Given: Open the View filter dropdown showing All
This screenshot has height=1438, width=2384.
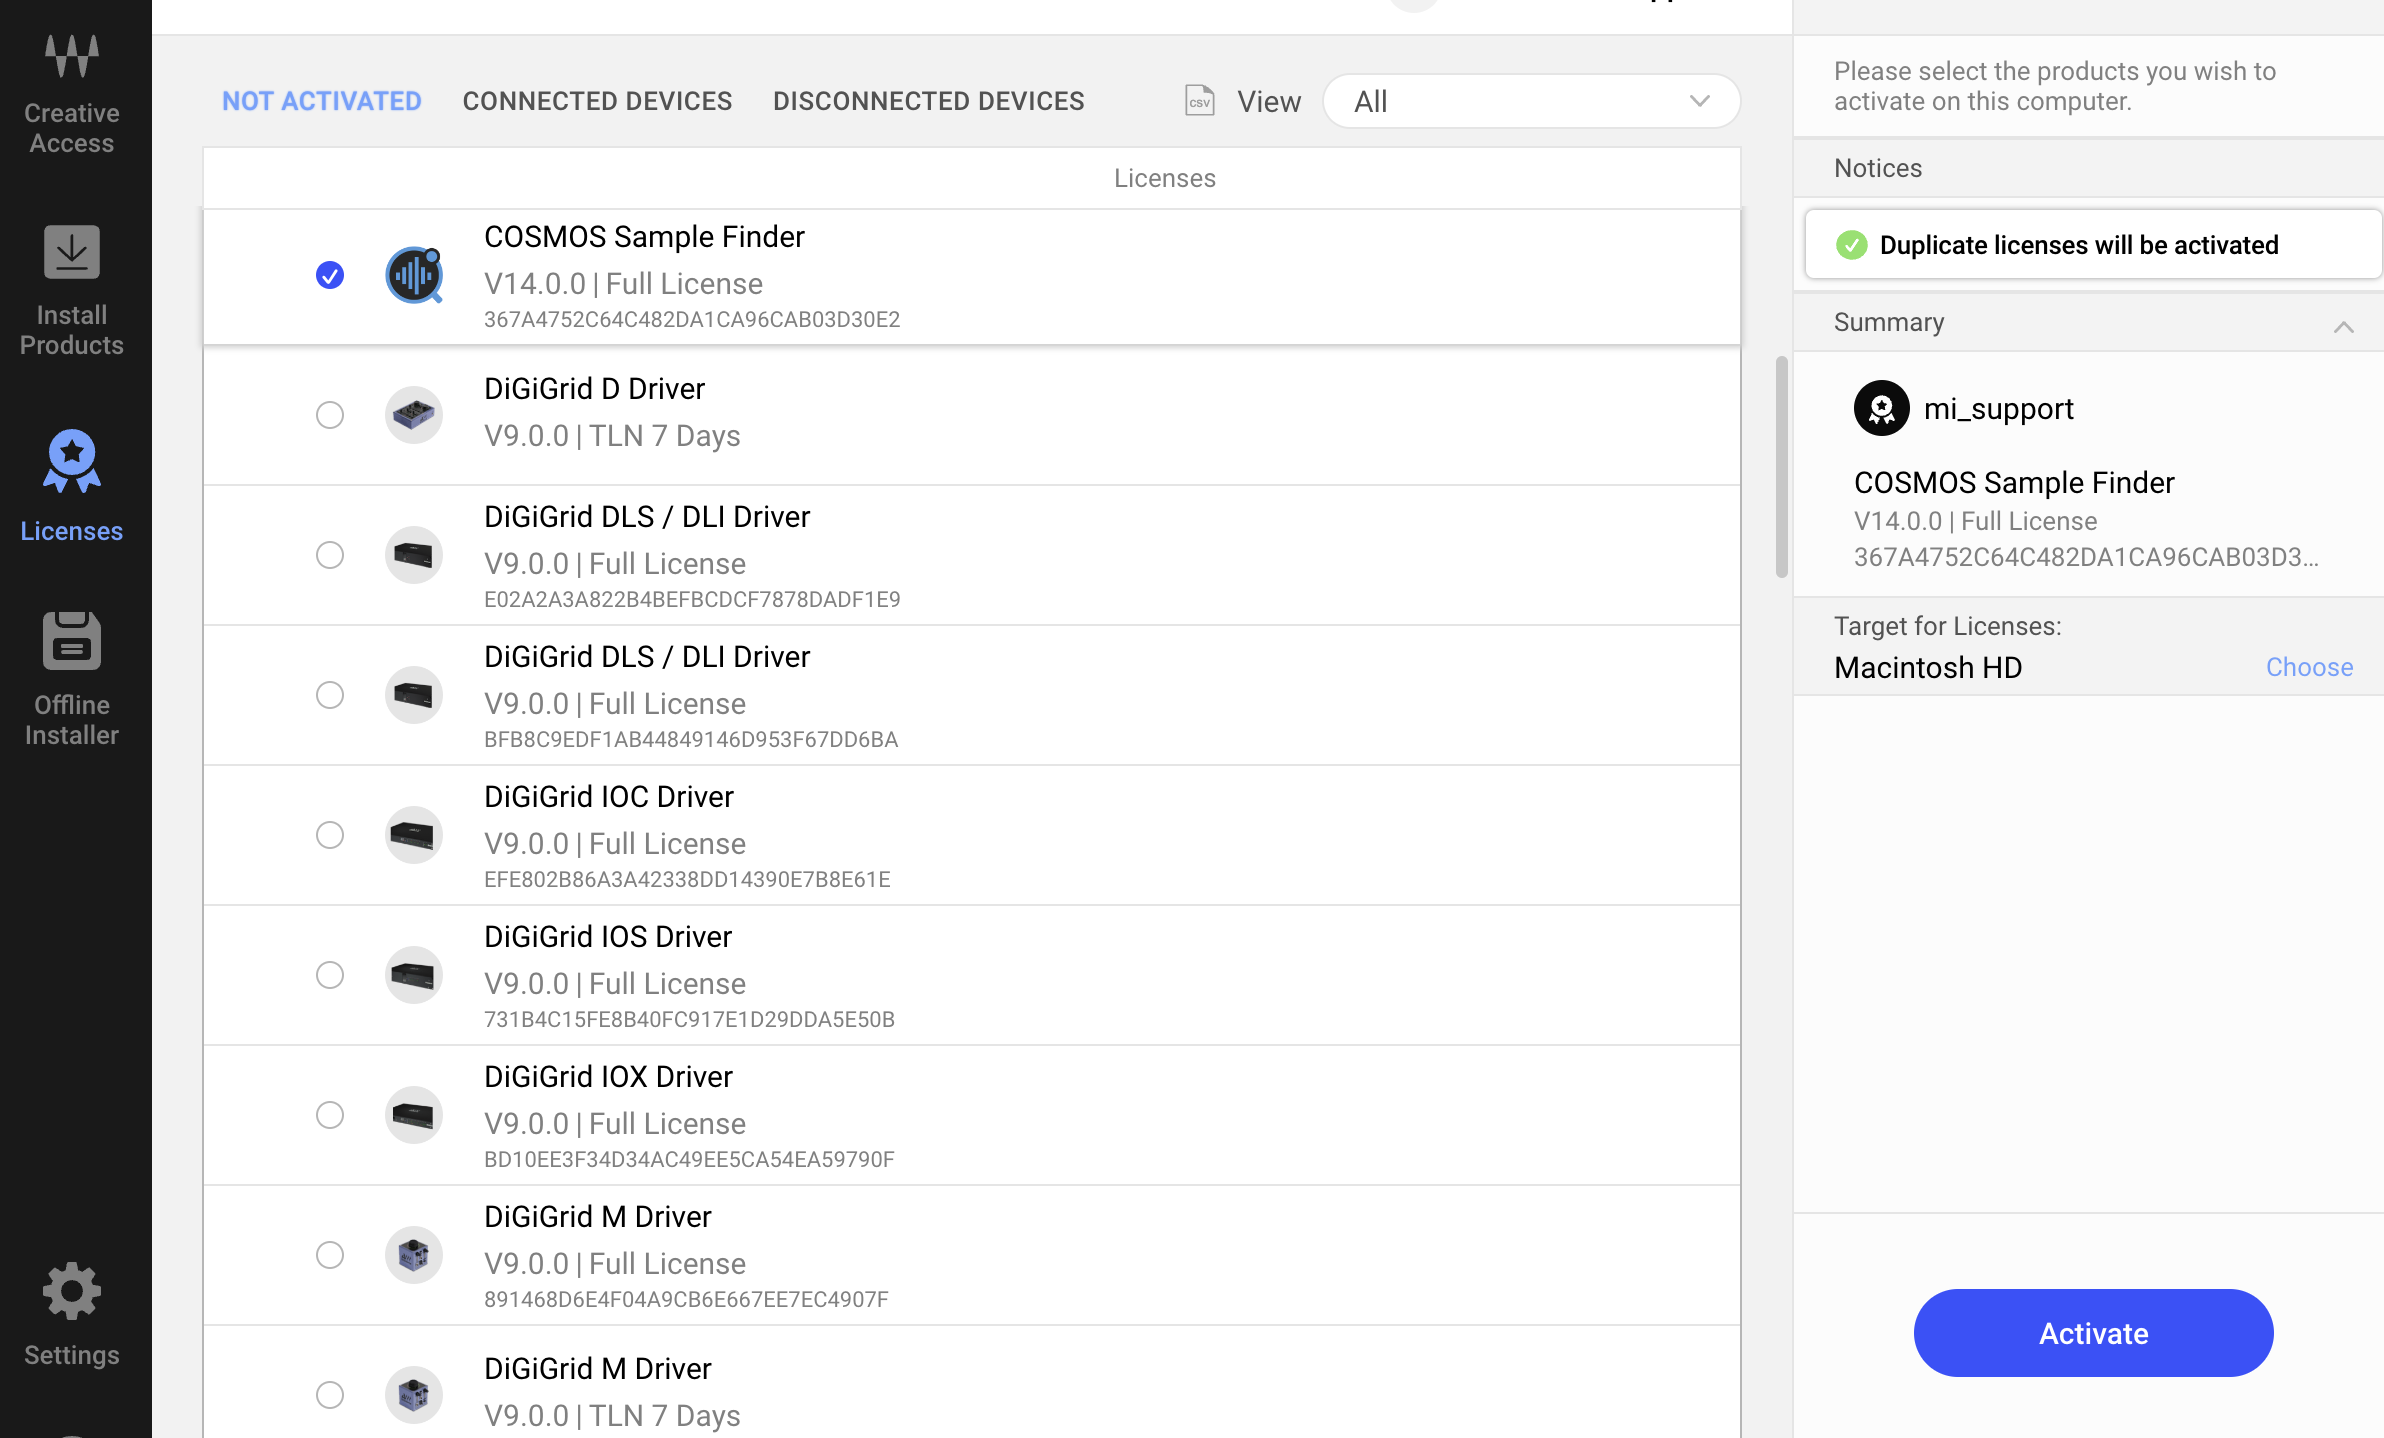Looking at the screenshot, I should (1531, 101).
